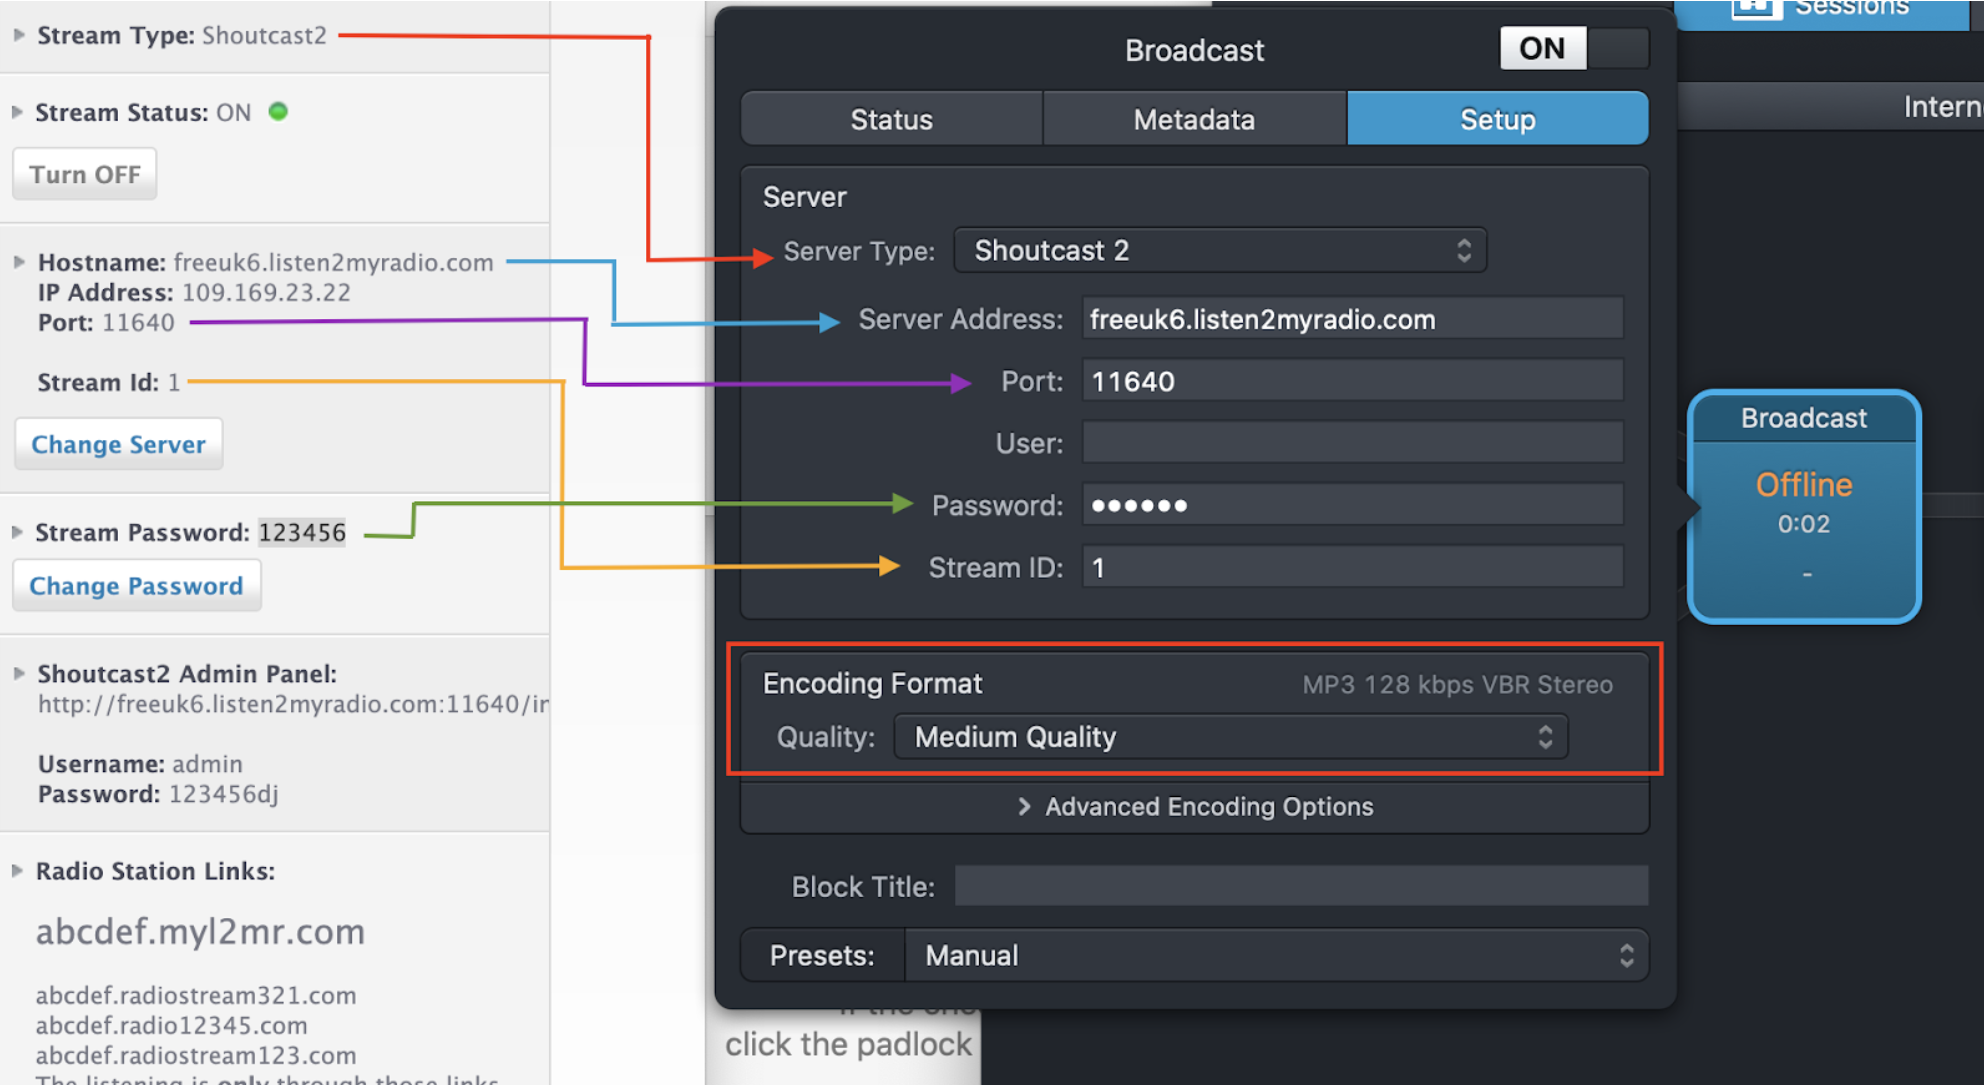The width and height of the screenshot is (1984, 1088).
Task: Open the Metadata tab
Action: coord(1194,119)
